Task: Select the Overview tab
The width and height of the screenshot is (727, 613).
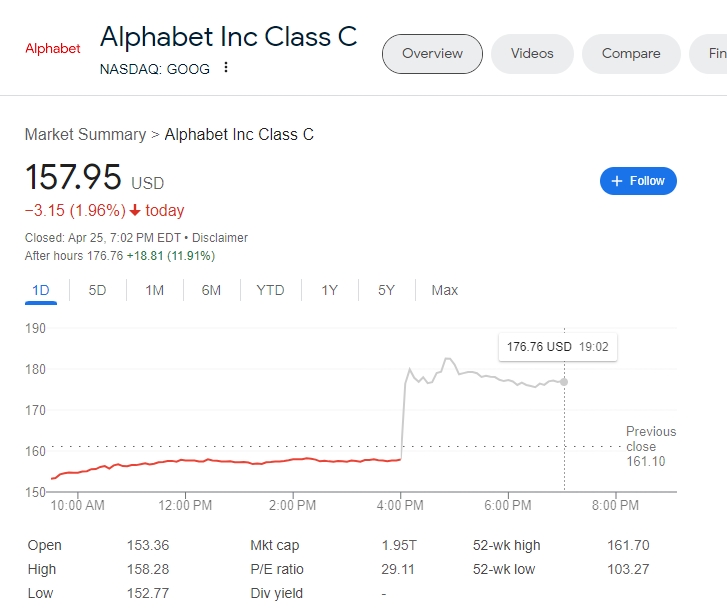Action: [x=432, y=53]
